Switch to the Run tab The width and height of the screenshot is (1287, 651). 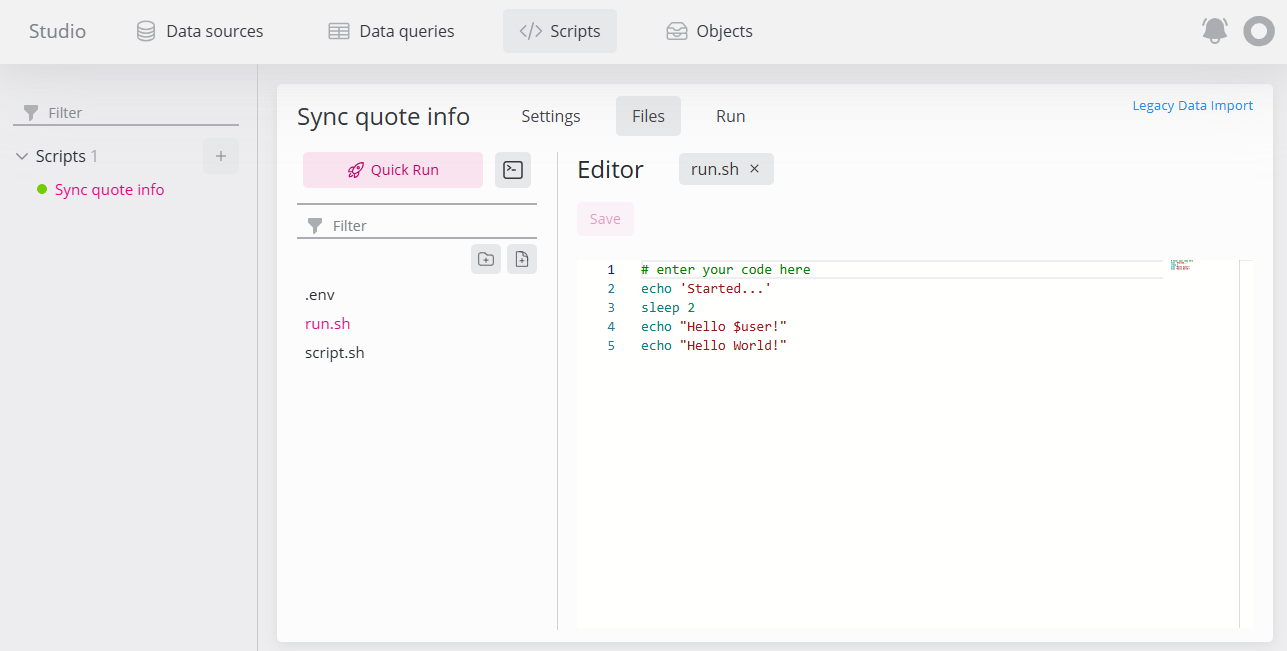pos(730,116)
